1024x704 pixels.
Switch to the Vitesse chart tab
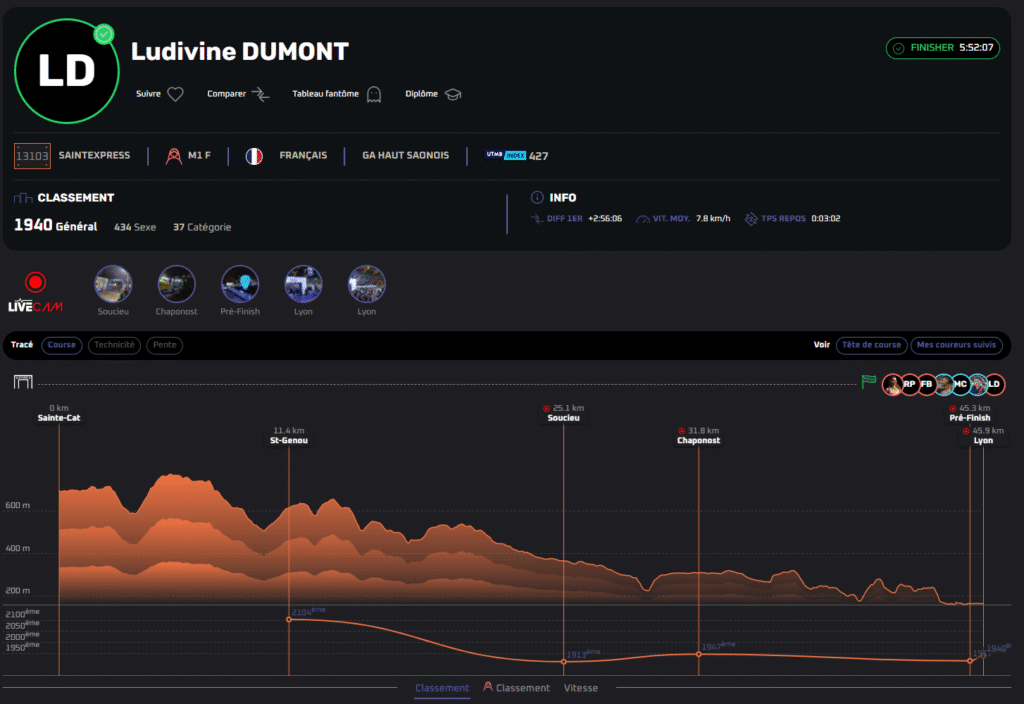tap(581, 688)
